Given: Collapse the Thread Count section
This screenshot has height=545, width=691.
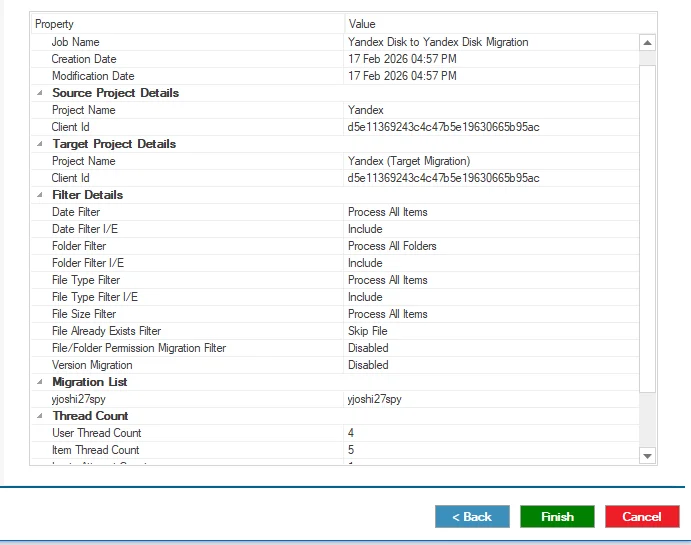Looking at the screenshot, I should [40, 416].
